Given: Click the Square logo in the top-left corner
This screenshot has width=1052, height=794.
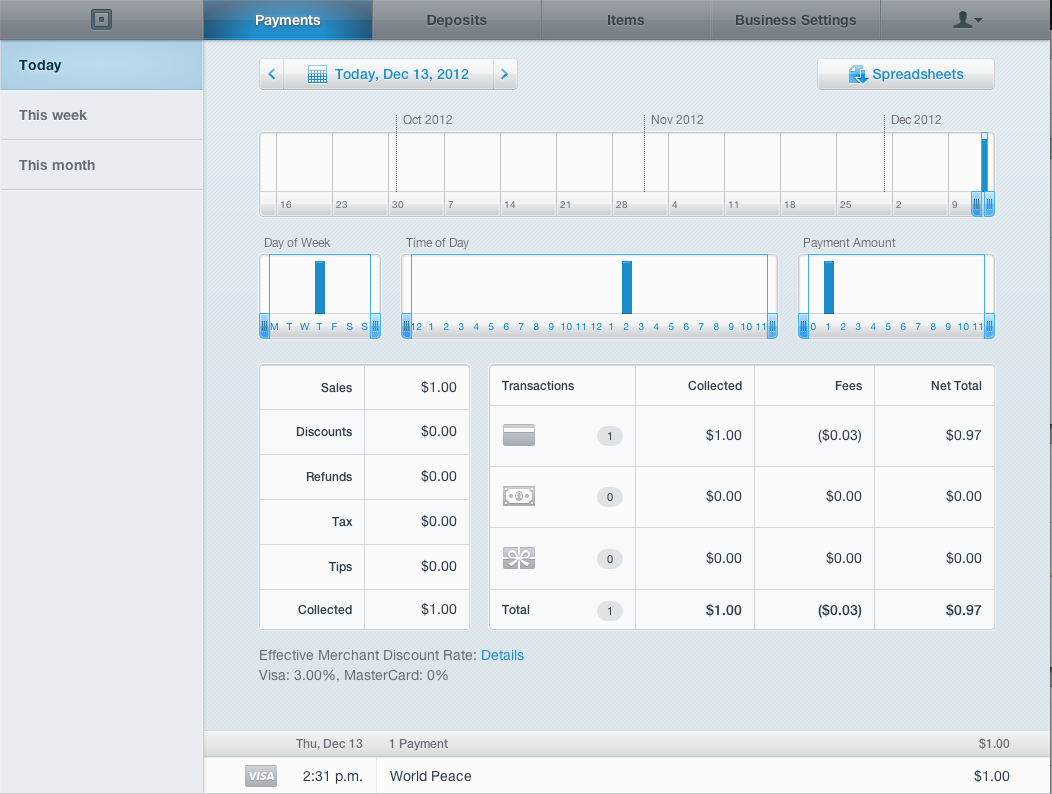Looking at the screenshot, I should tap(101, 19).
